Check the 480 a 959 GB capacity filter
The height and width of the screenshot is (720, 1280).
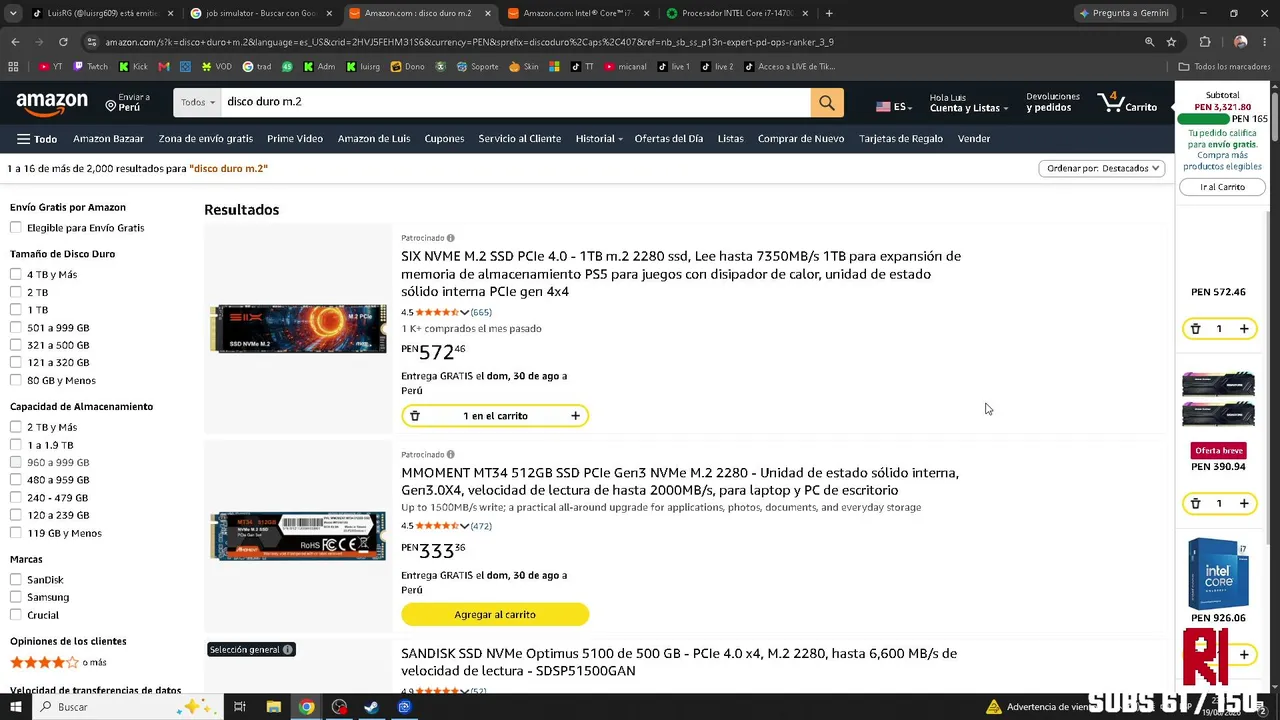[x=16, y=480]
